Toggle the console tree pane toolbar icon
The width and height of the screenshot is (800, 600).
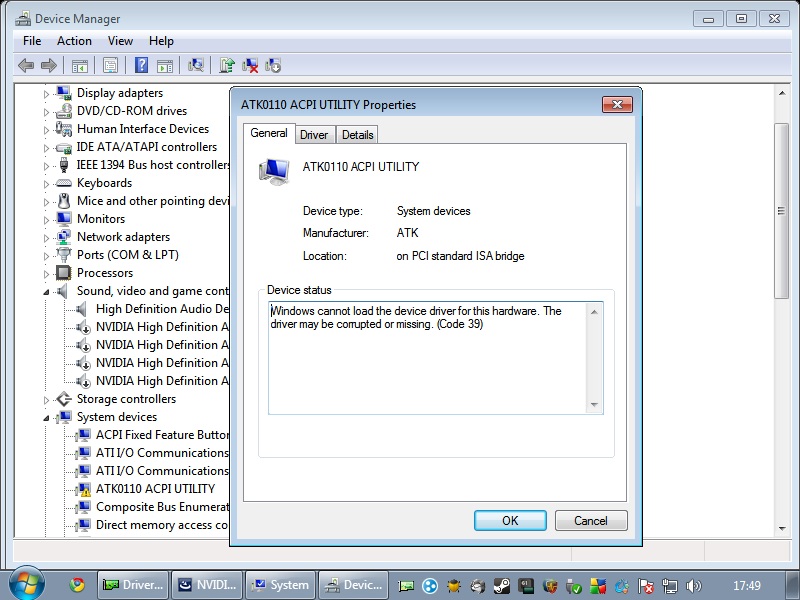pos(80,65)
